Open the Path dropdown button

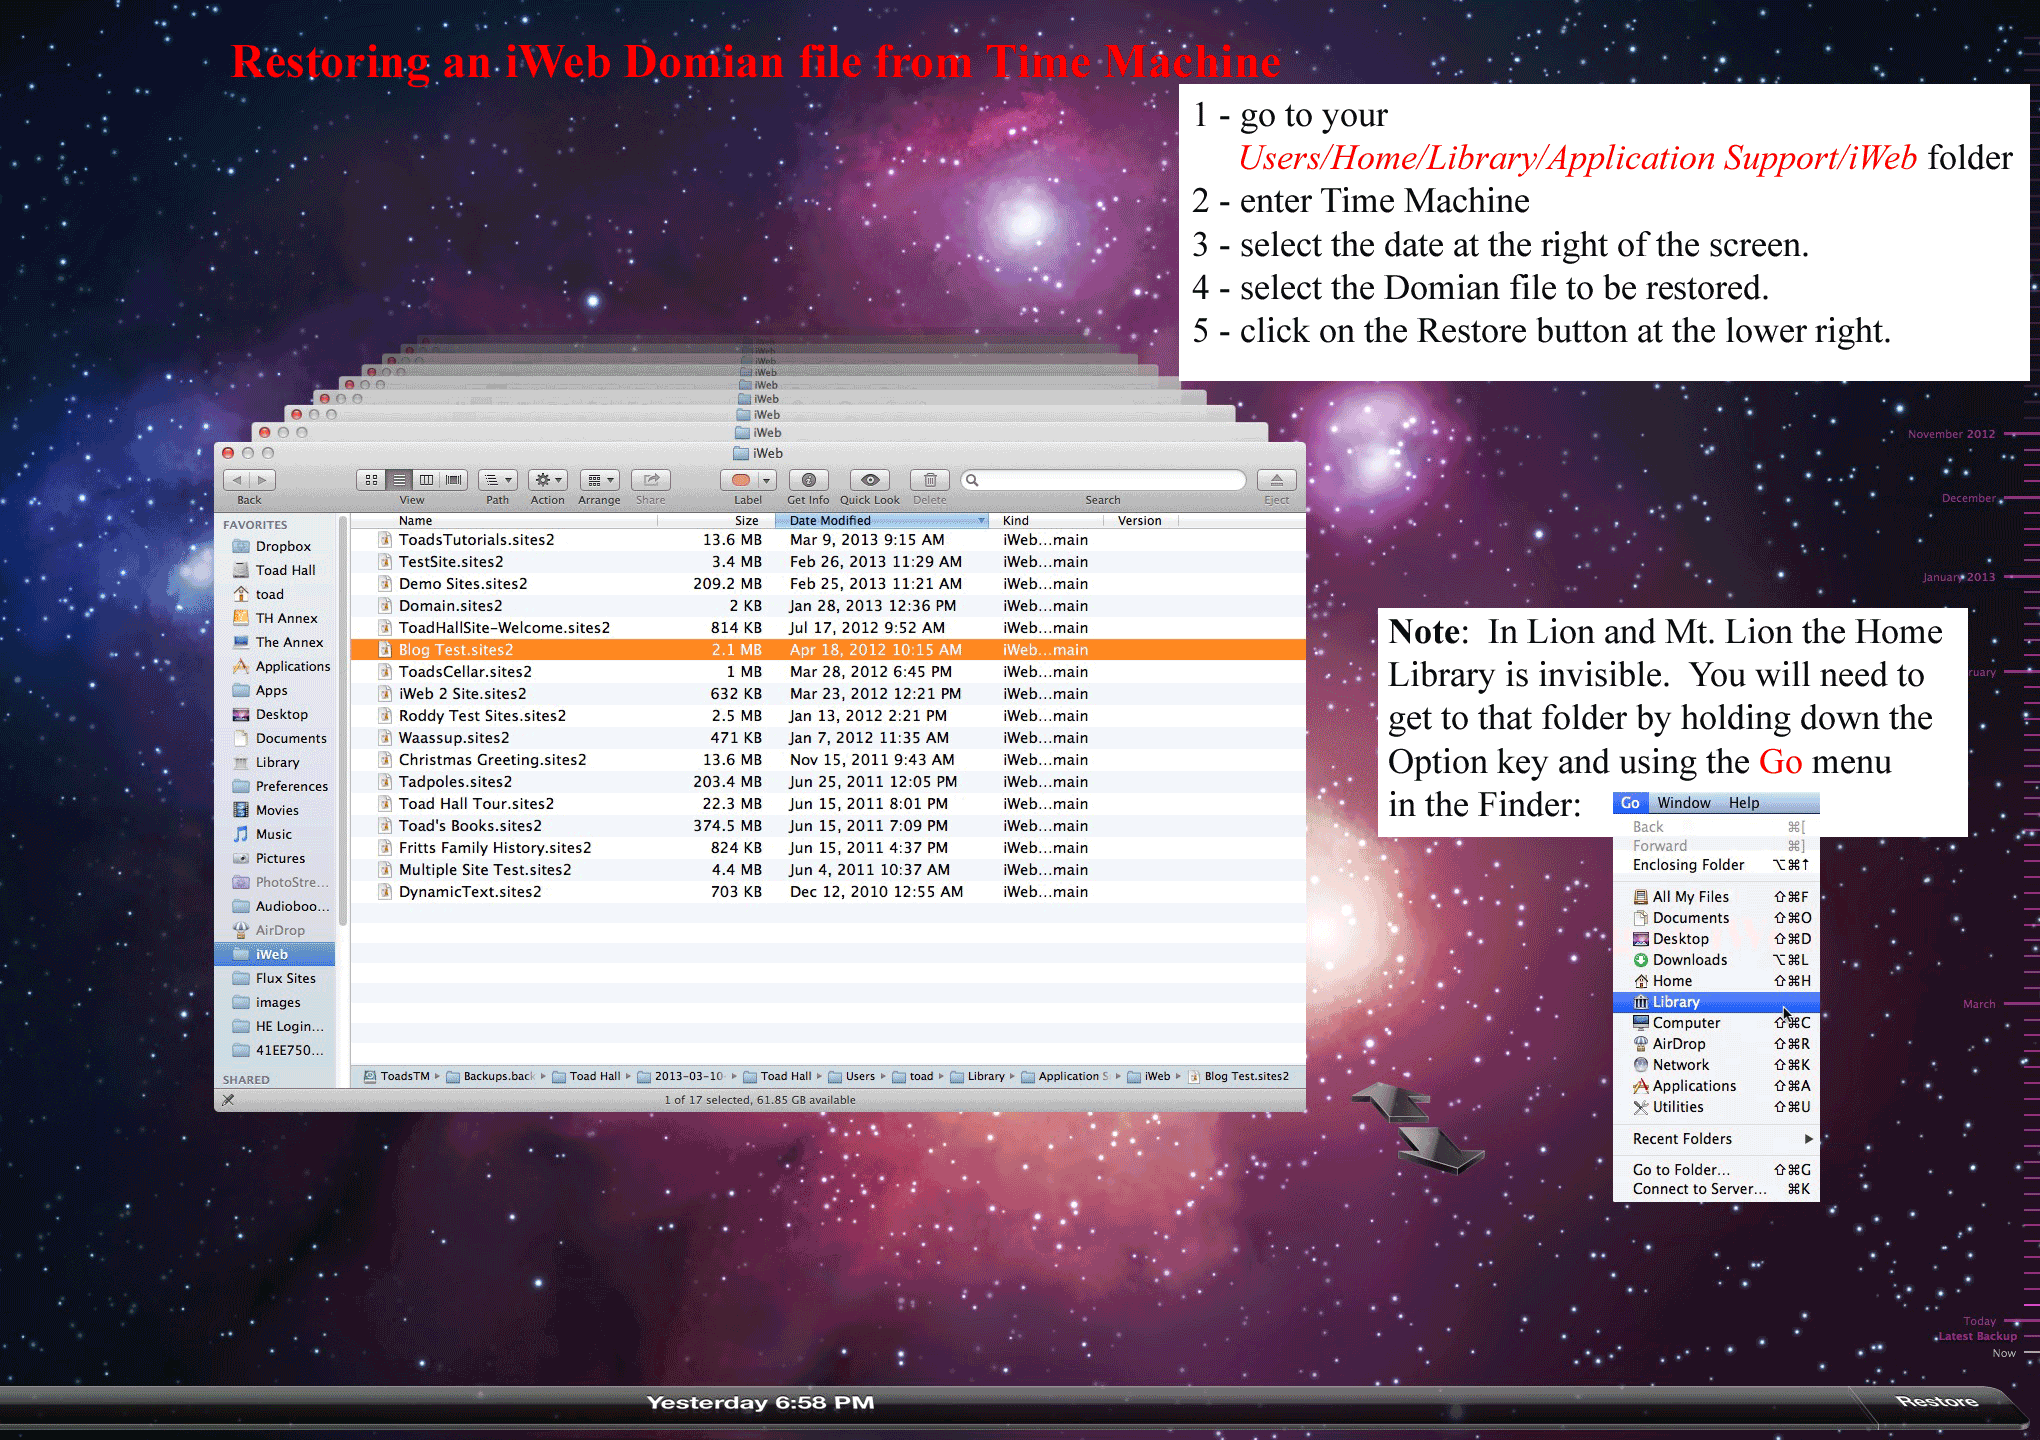coord(497,480)
